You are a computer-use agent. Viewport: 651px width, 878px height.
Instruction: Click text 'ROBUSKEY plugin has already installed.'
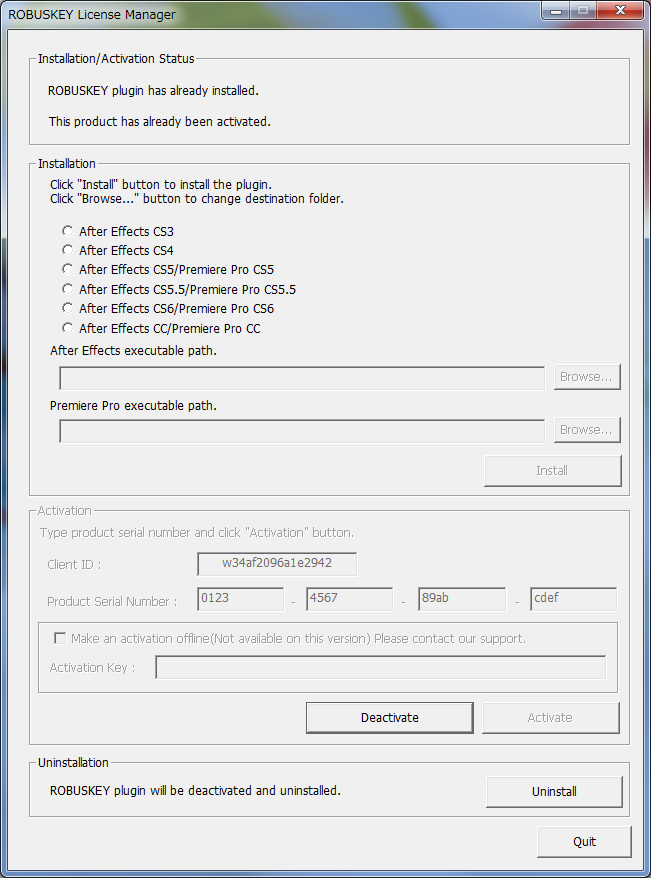[x=153, y=91]
